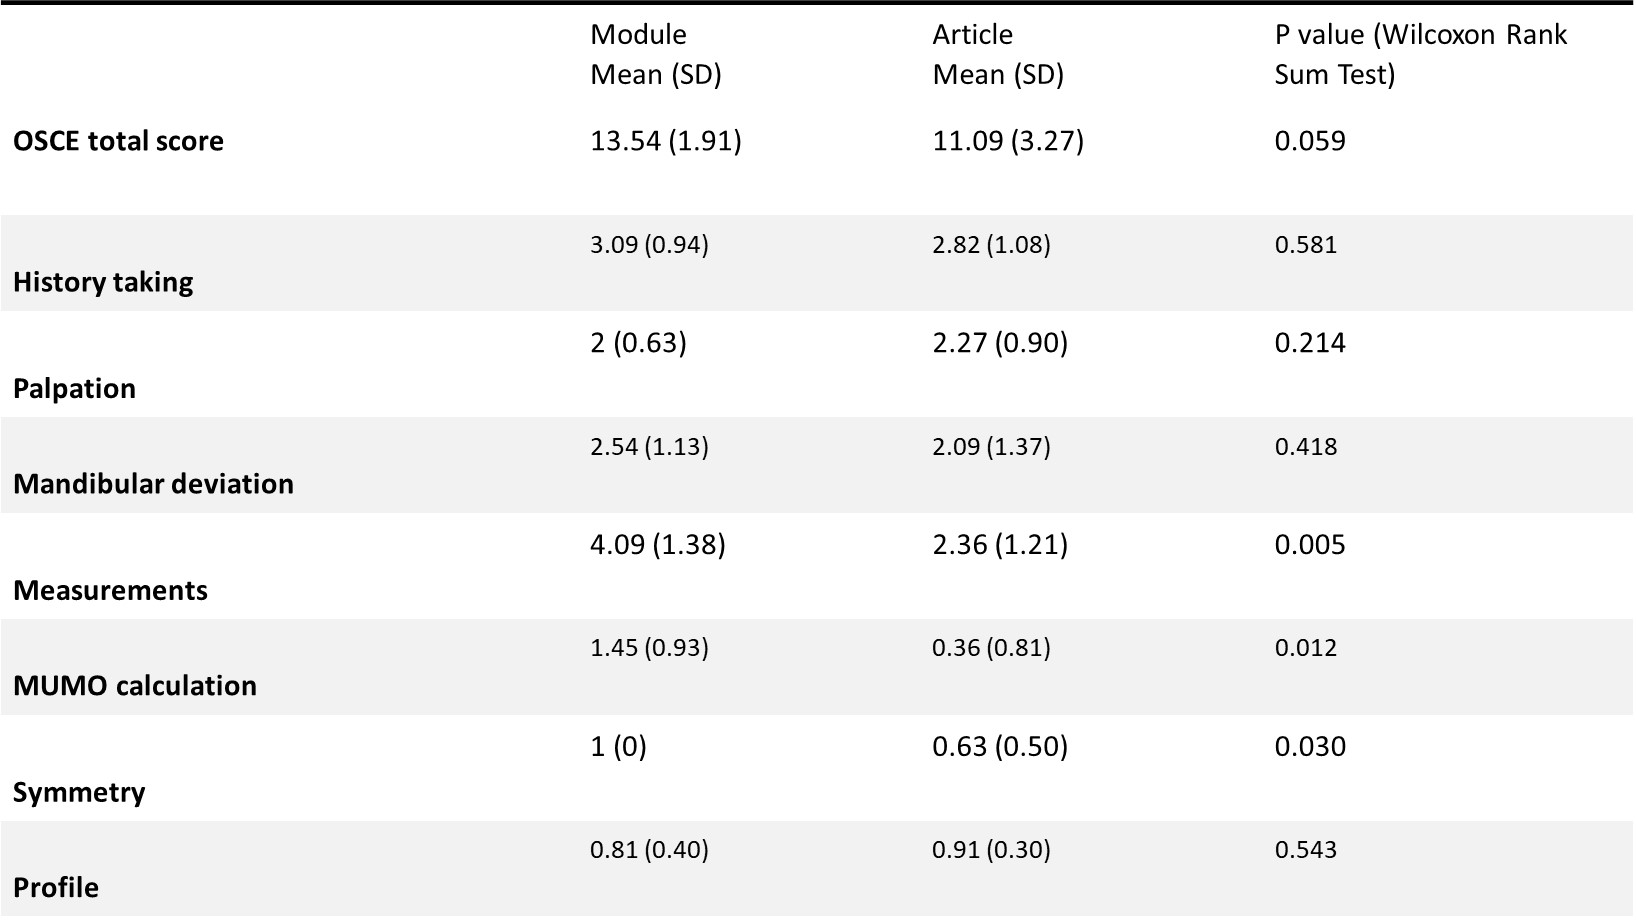Click the Palpation article value 2.27 (0.90)
The width and height of the screenshot is (1636, 924).
coord(999,343)
